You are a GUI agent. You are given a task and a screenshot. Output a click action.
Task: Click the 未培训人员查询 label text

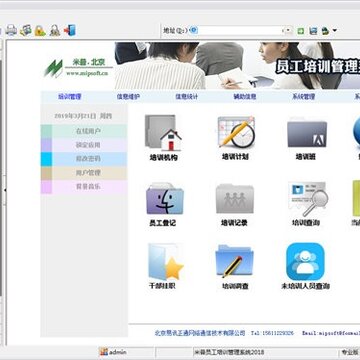click(305, 286)
